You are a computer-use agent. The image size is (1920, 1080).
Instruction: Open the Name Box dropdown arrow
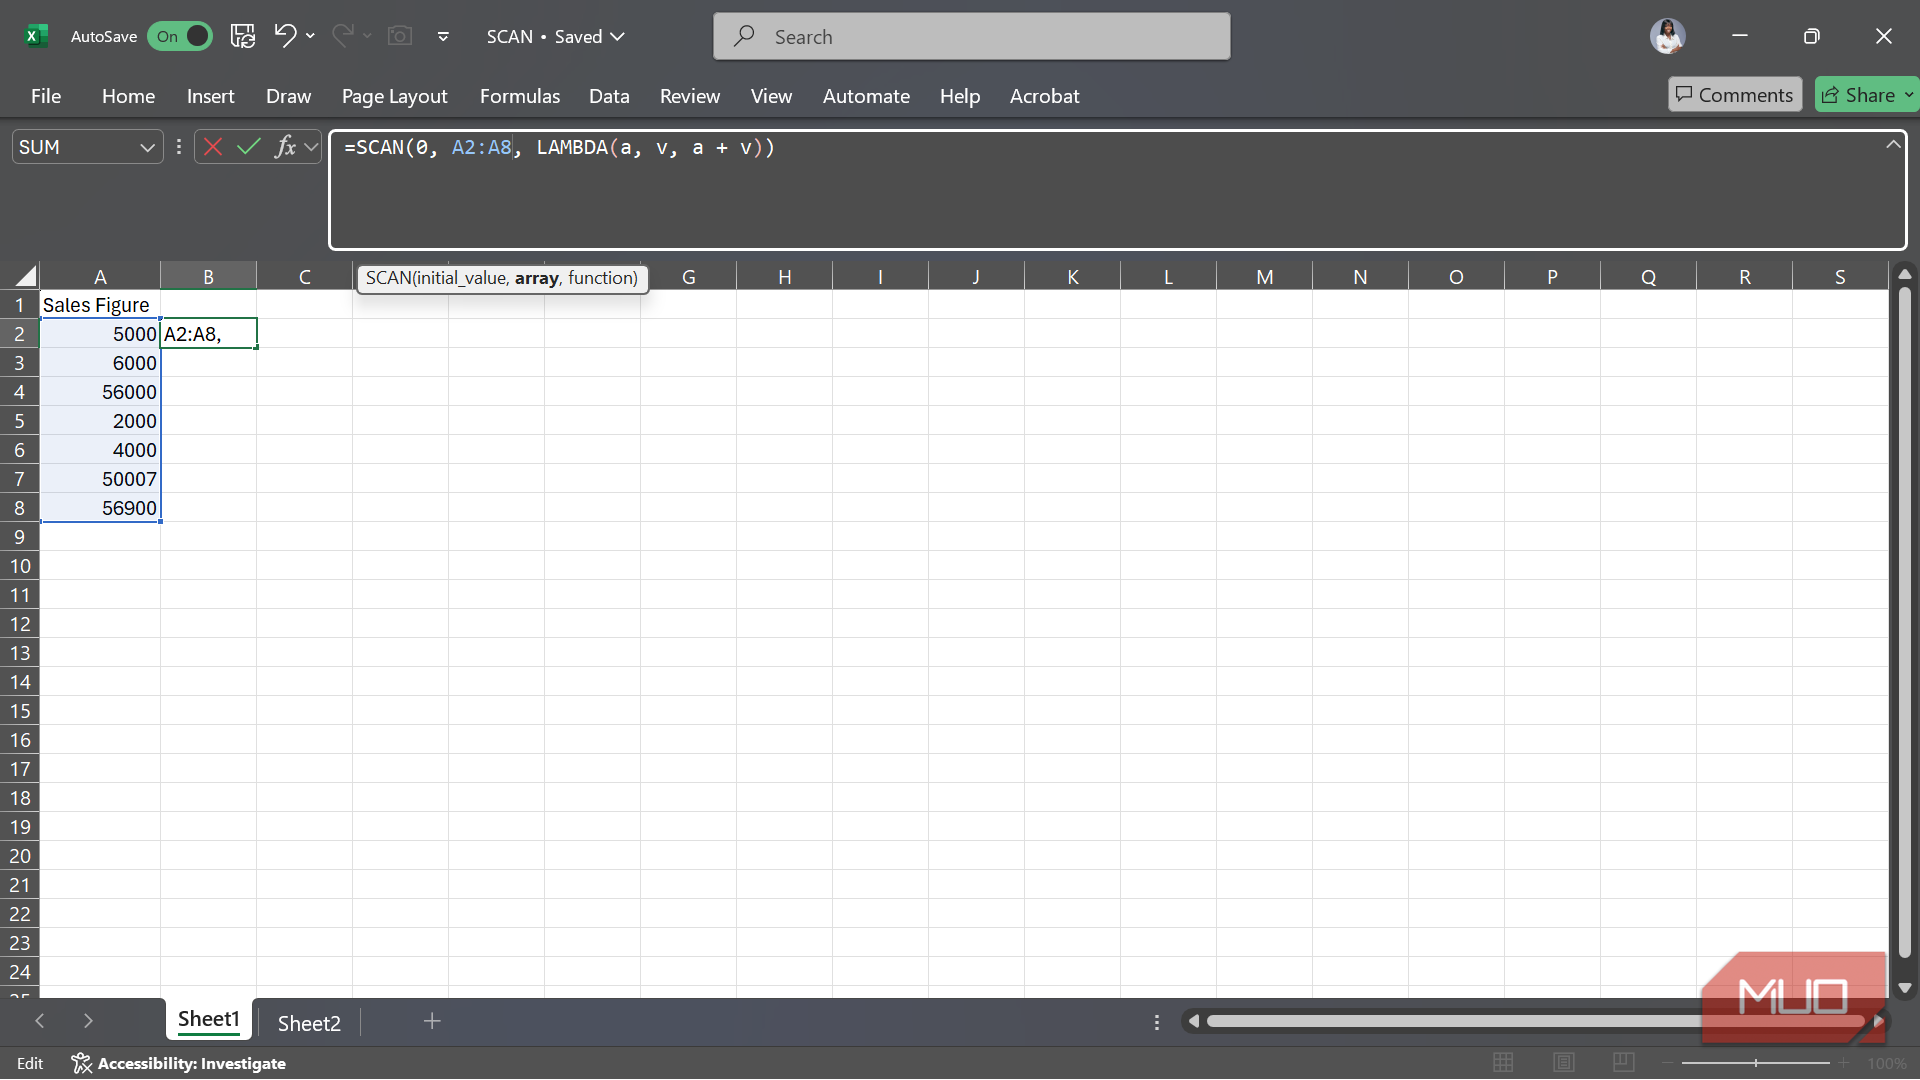click(x=147, y=147)
